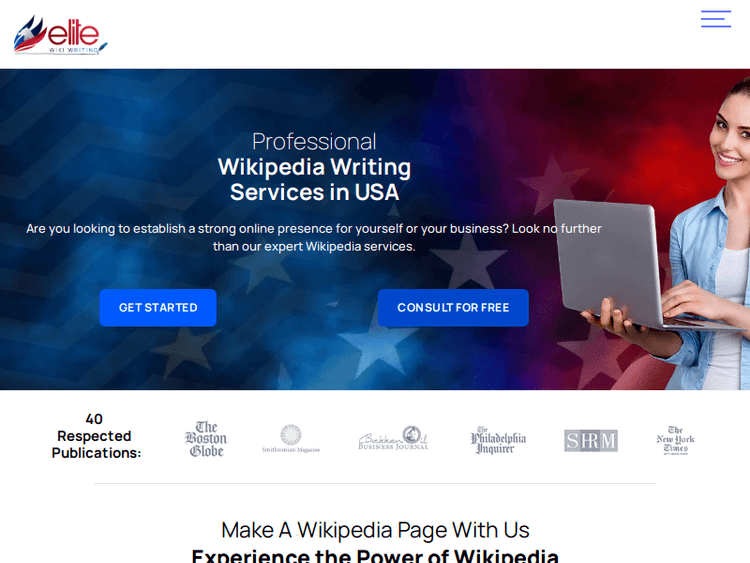
Task: Select the Smithsonian Magazine logo
Action: click(291, 439)
